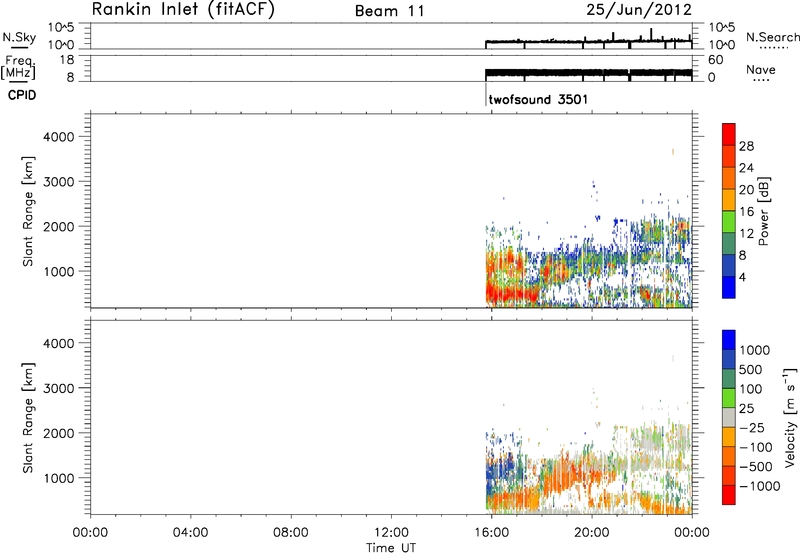Click '4000' on the power panel range axis
The height and width of the screenshot is (554, 800).
tap(59, 137)
